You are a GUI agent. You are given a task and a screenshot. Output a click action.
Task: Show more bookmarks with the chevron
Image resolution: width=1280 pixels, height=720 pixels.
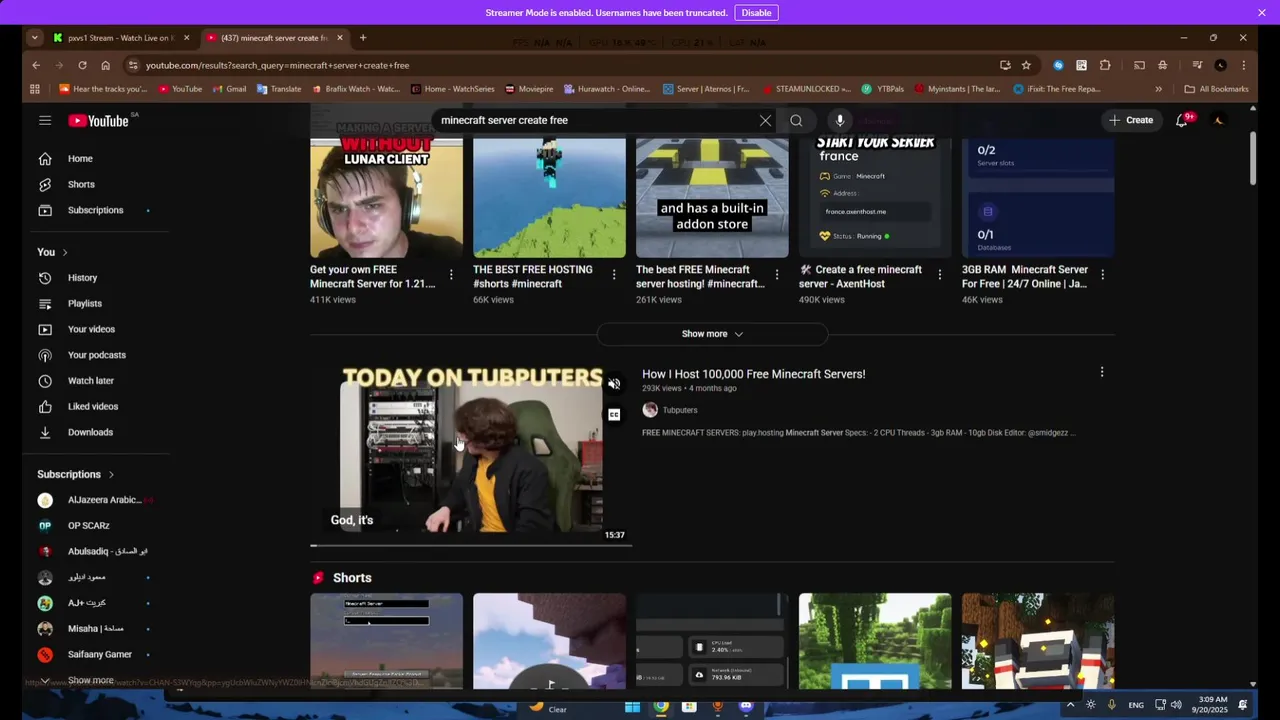click(1159, 89)
